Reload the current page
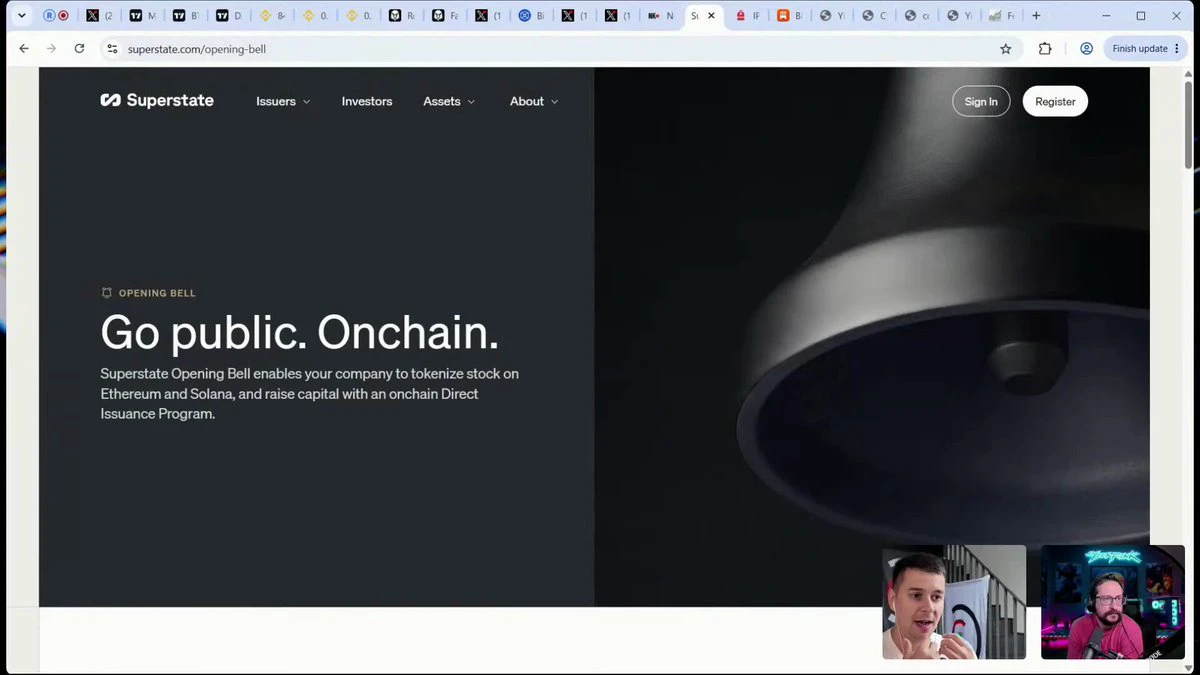This screenshot has height=675, width=1200. click(79, 48)
